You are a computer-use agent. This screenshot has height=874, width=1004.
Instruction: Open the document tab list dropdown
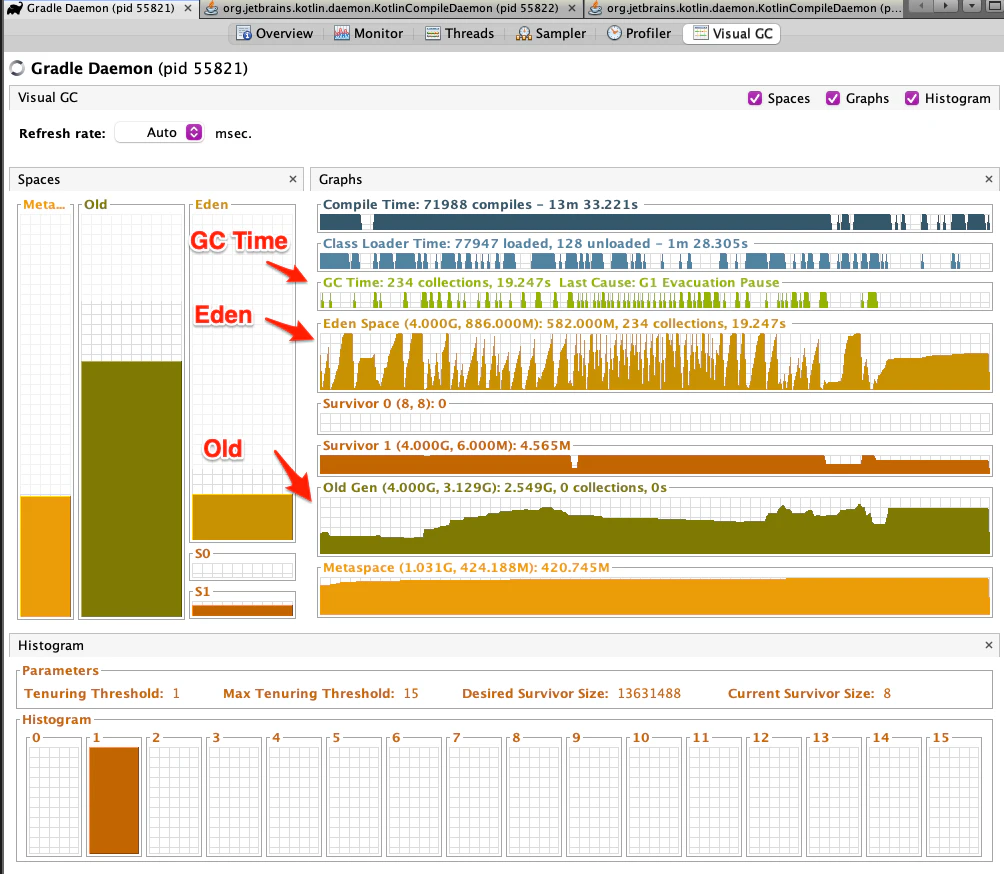[972, 6]
